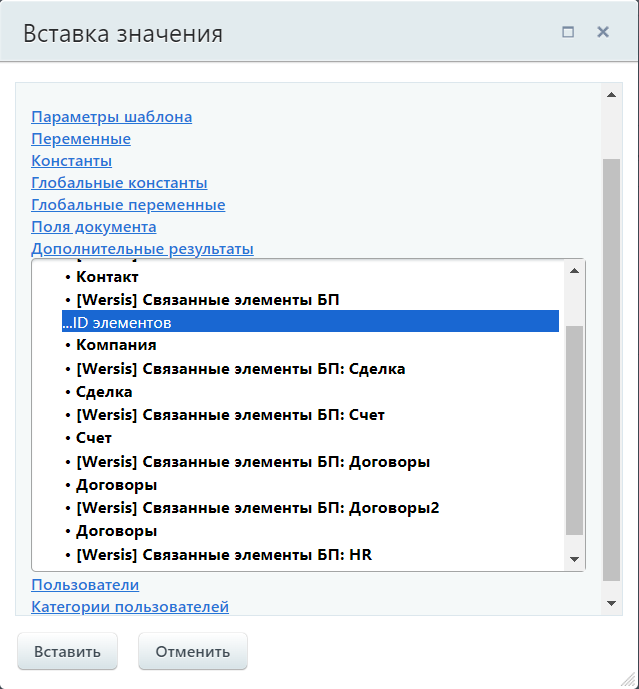
Task: Open the Глобальные переменные link
Action: click(128, 205)
